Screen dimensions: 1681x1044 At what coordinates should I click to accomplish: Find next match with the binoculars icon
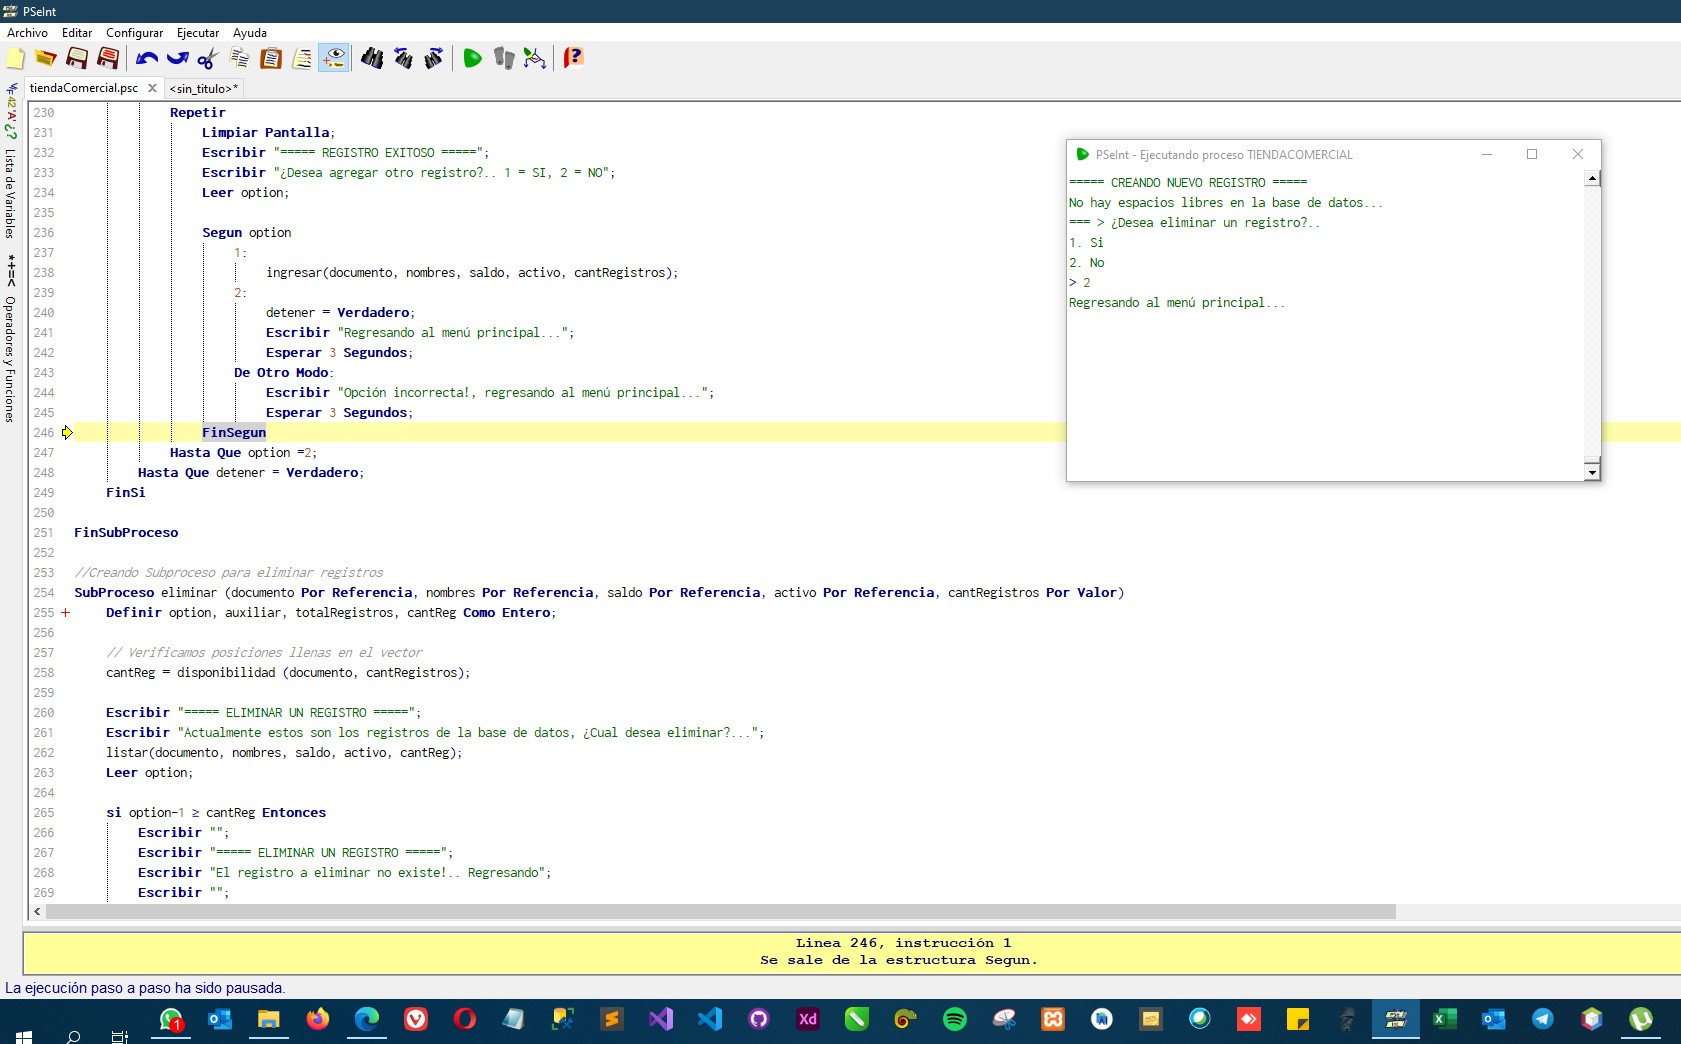coord(434,59)
